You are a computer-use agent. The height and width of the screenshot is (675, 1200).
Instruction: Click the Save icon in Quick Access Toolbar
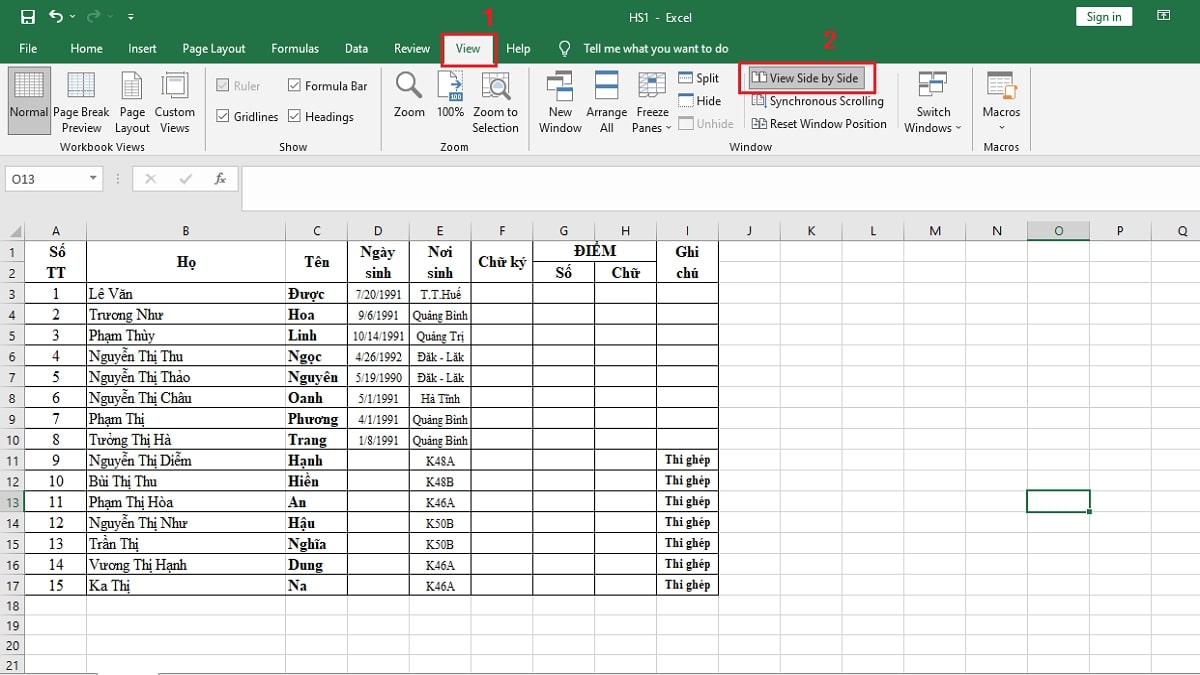[x=27, y=15]
